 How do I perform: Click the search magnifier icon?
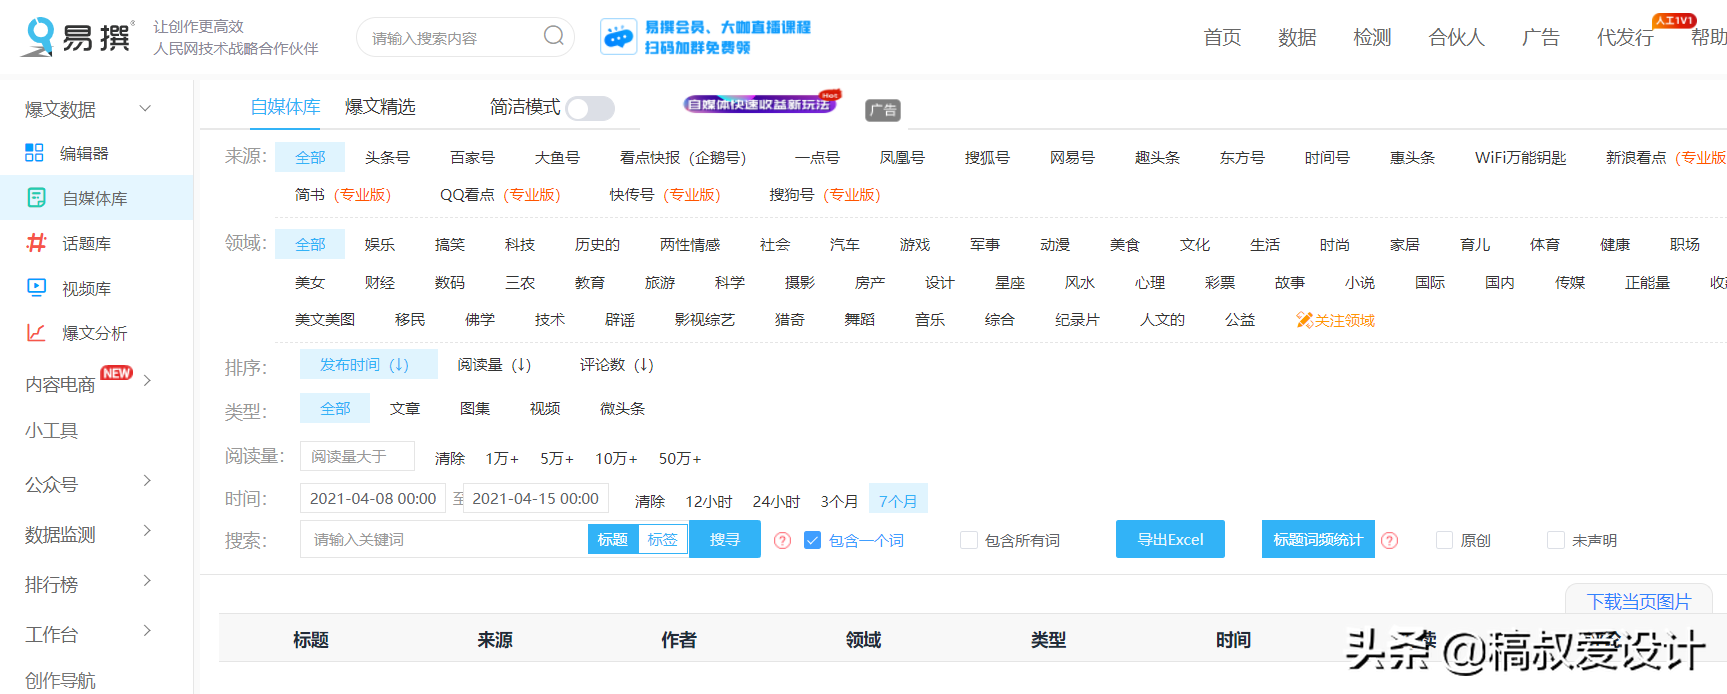(553, 37)
